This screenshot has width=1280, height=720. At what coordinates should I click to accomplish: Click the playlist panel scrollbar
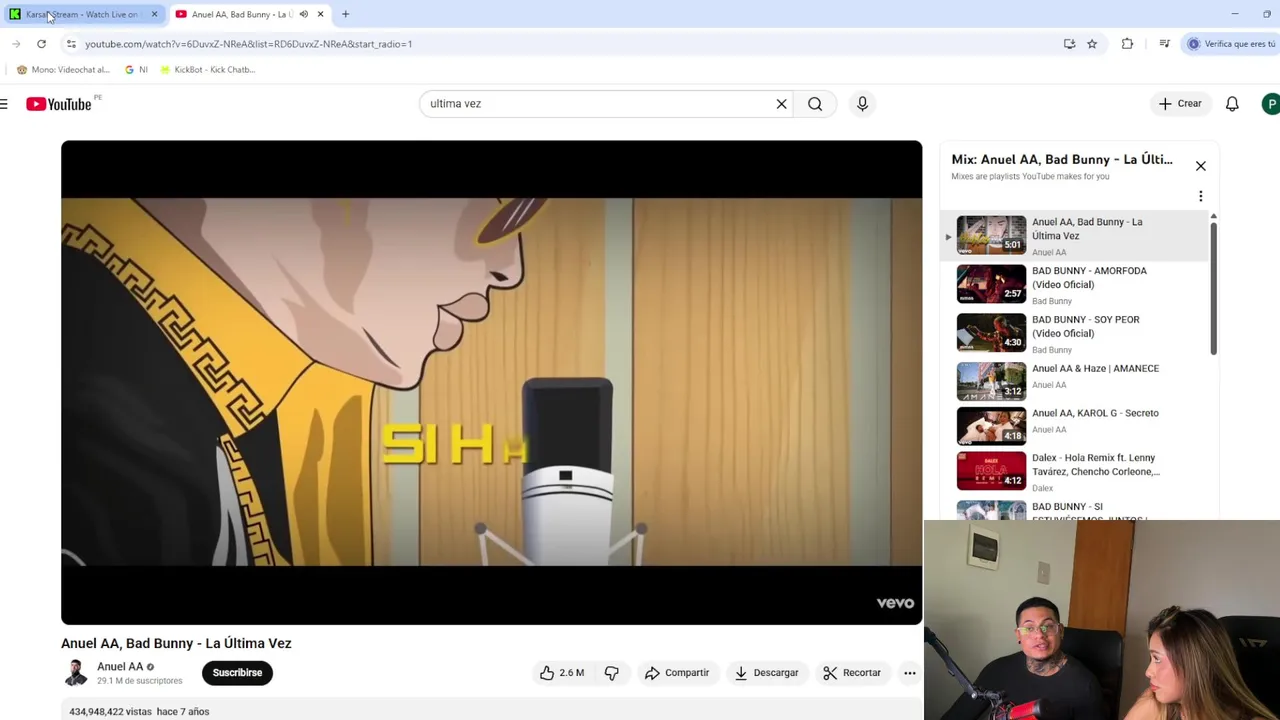1213,288
